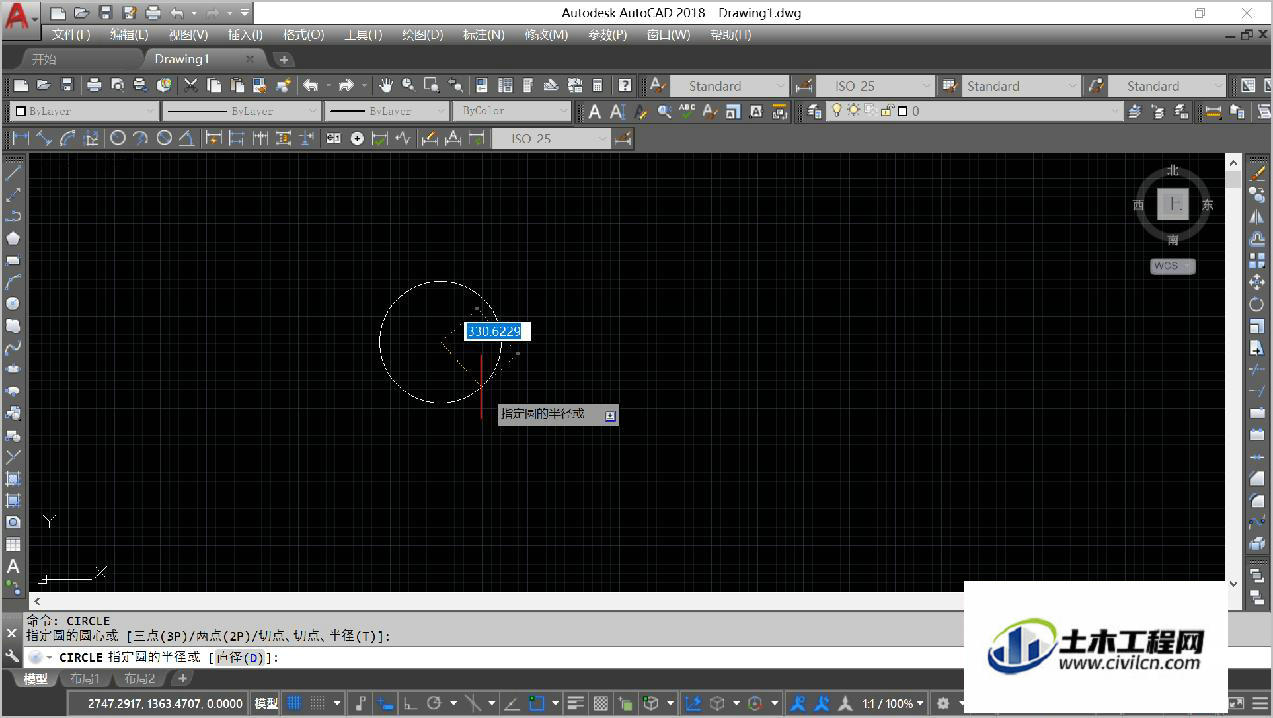Toggle snap mode in status bar
Screen dimensions: 1273x718
319,703
